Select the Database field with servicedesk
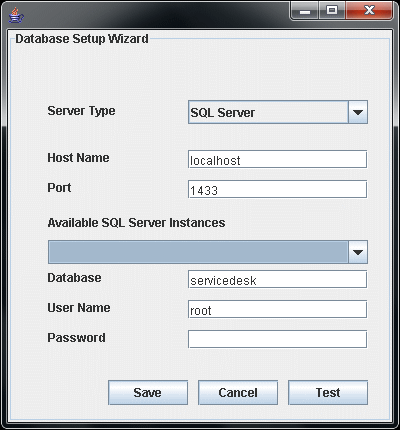This screenshot has width=400, height=430. coord(278,279)
